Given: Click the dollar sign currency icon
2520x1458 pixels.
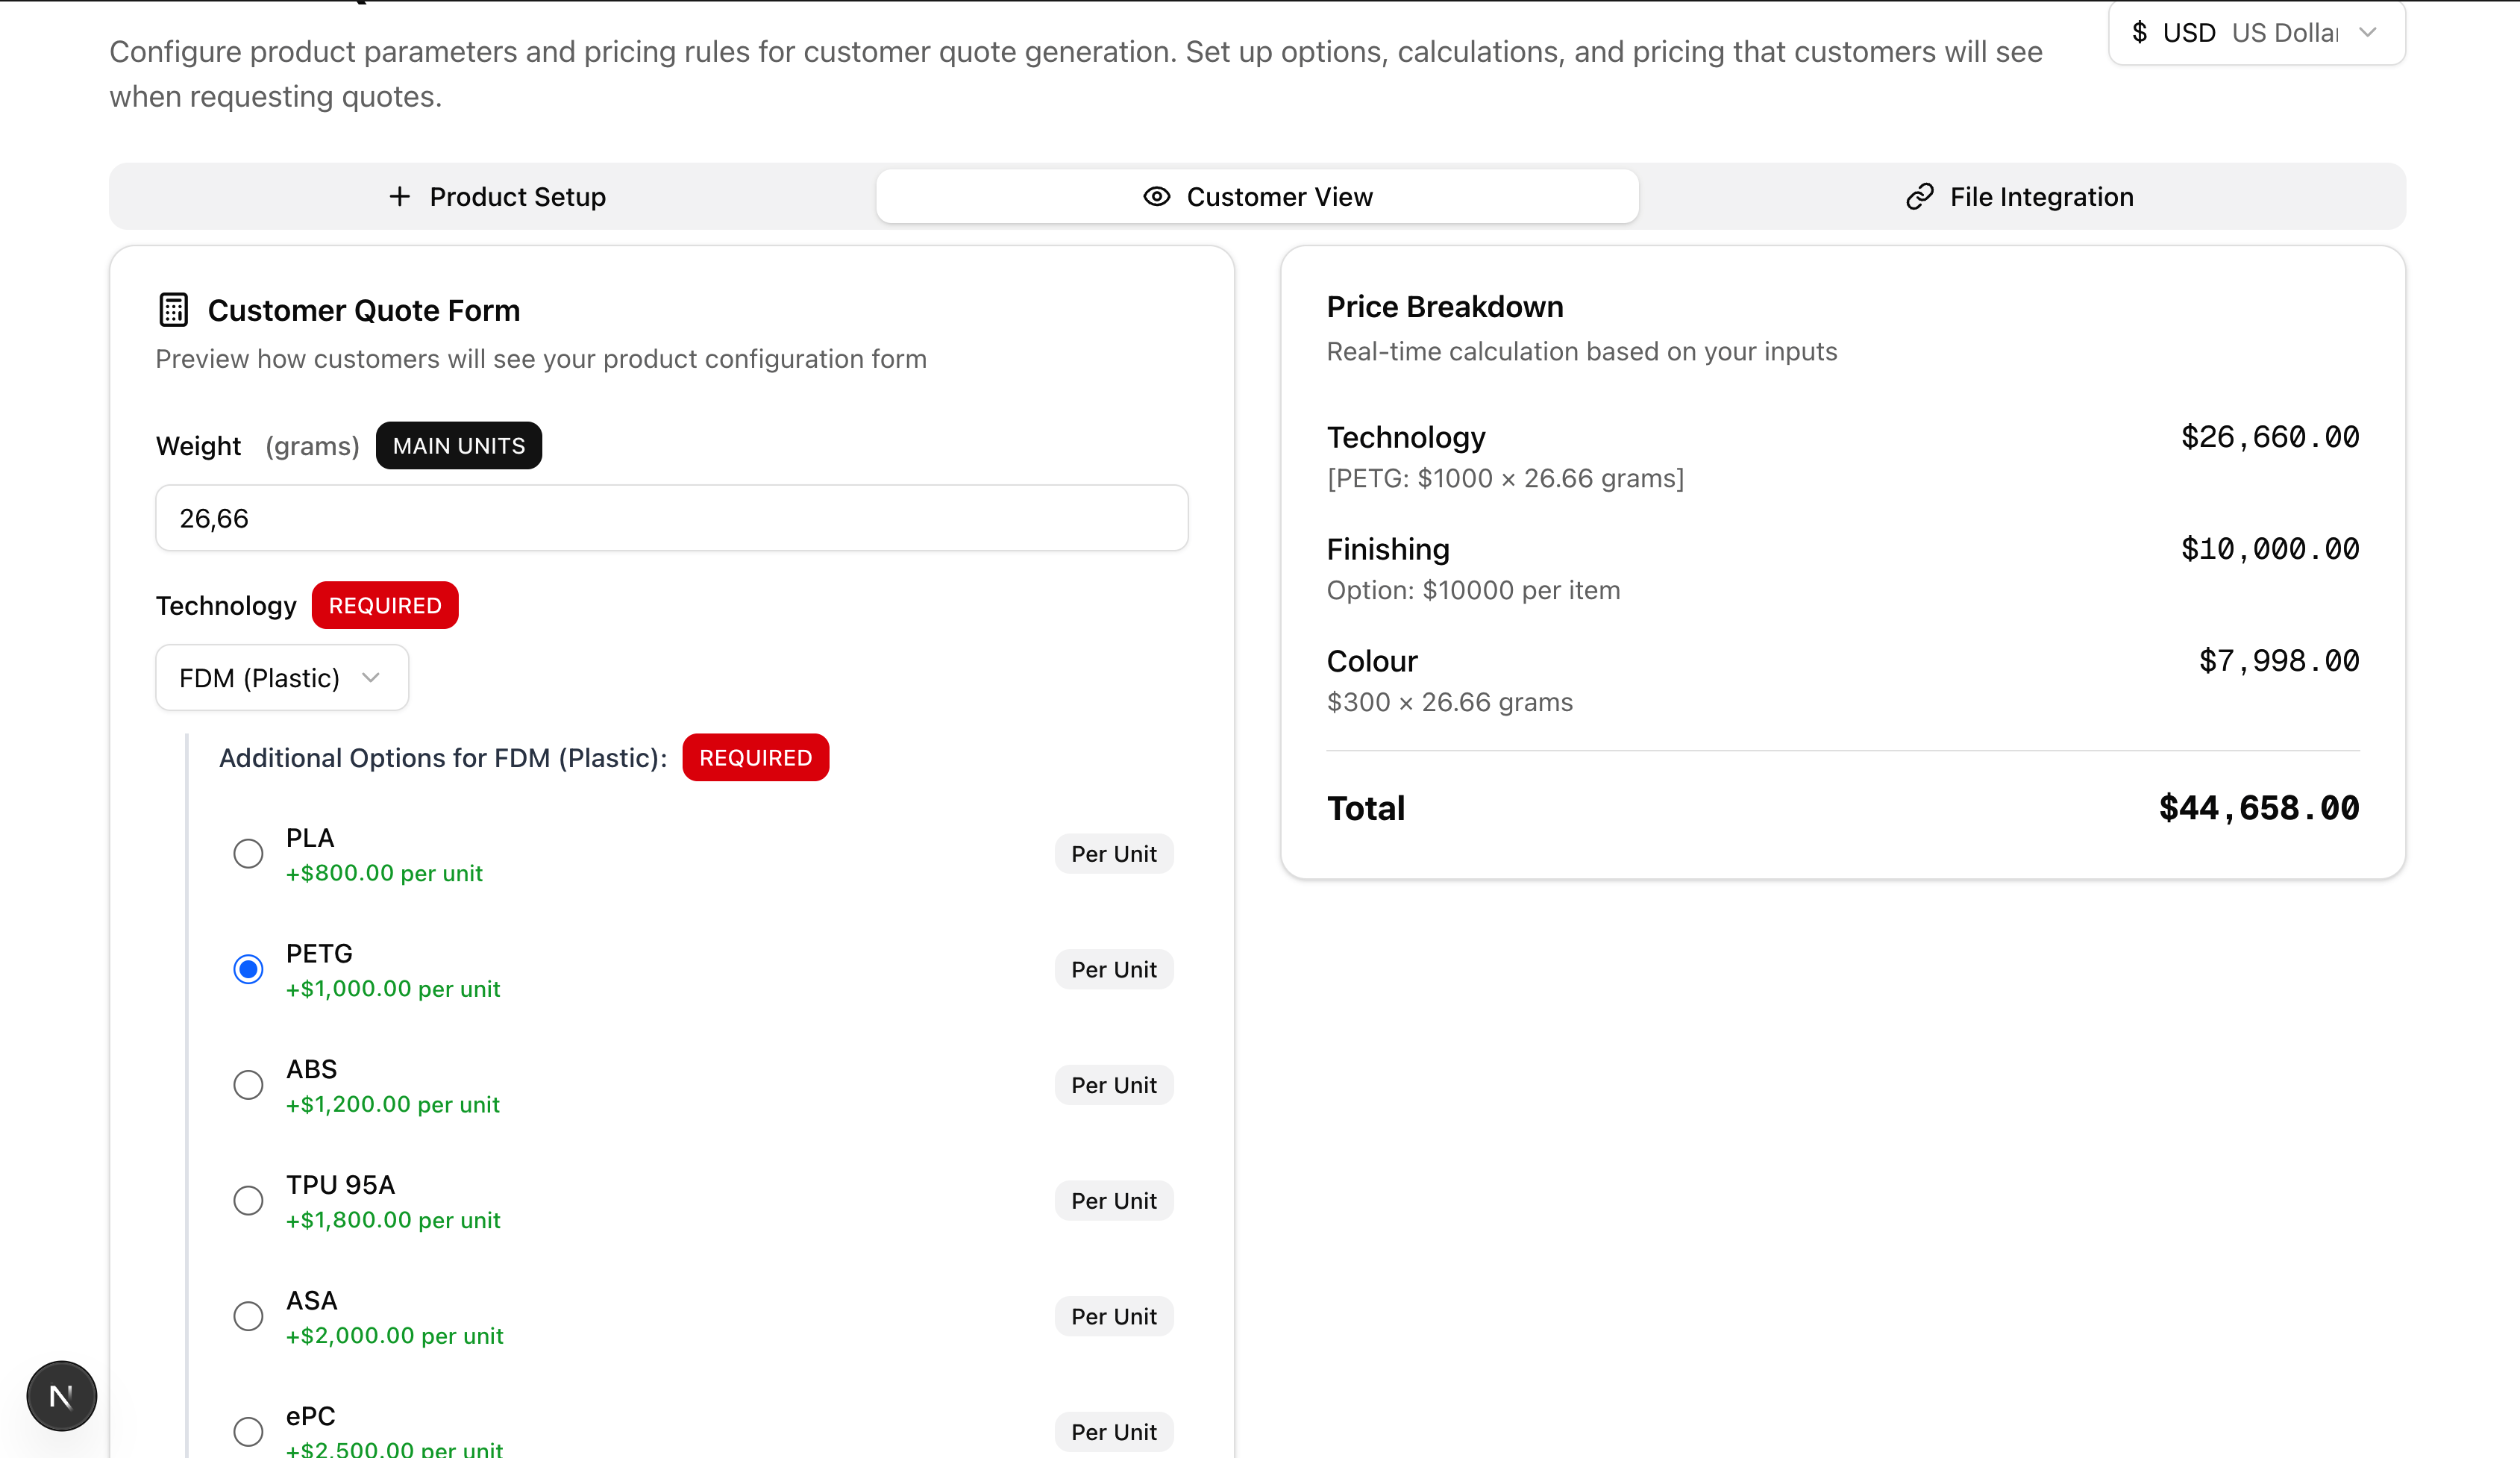Looking at the screenshot, I should (x=2139, y=32).
